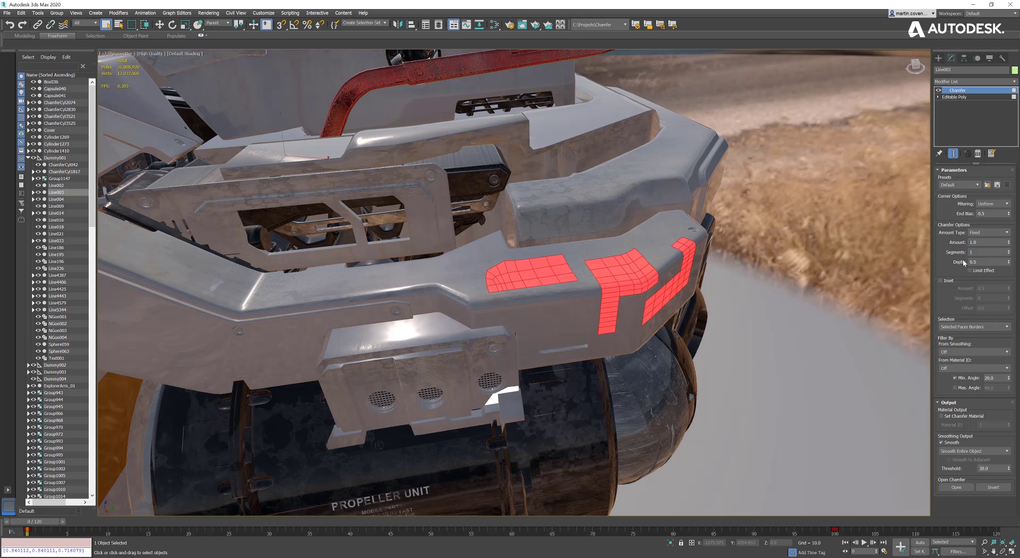Open the Motion tab in command panel
The image size is (1020, 558).
[977, 58]
